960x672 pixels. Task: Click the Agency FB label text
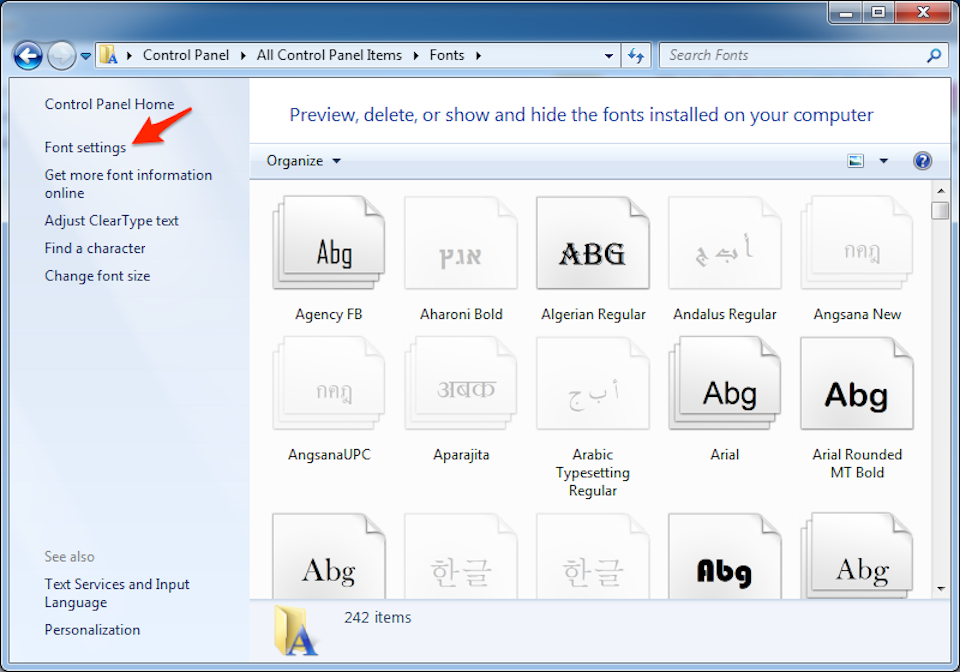click(x=329, y=315)
